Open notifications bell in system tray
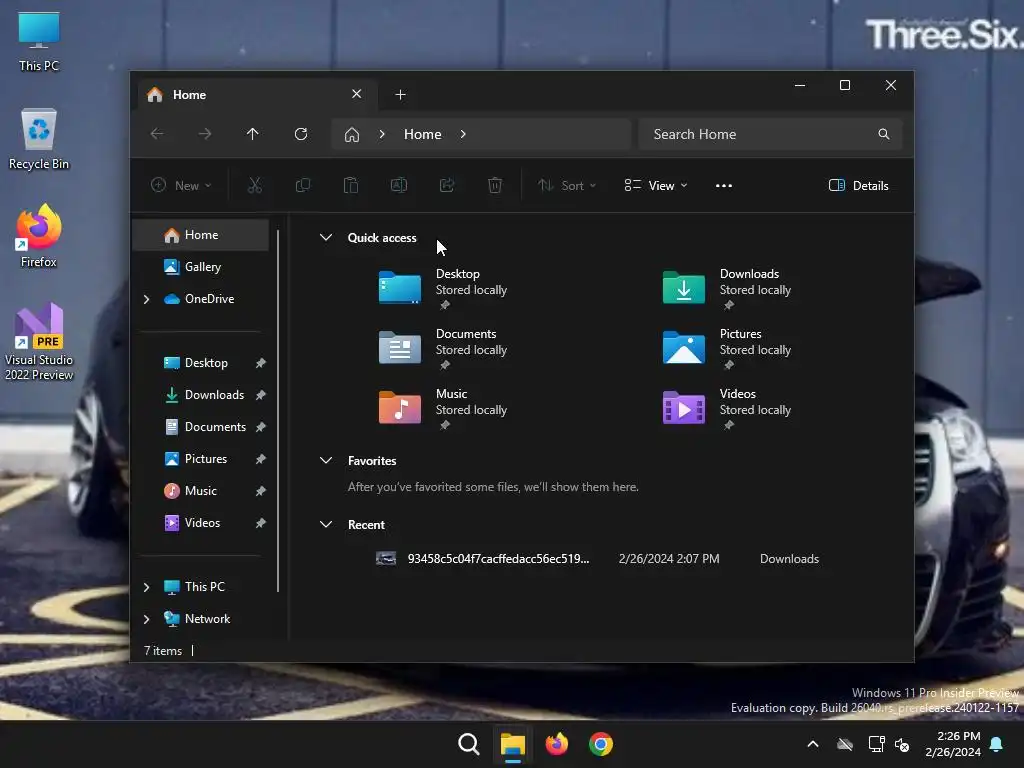 tap(996, 744)
